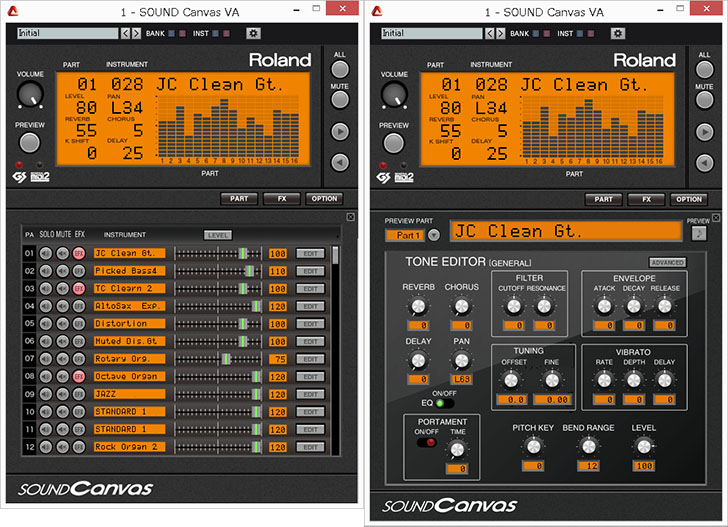Open the Initial patch name field, left window
Screen dimensions: 728x527
pyautogui.click(x=68, y=33)
